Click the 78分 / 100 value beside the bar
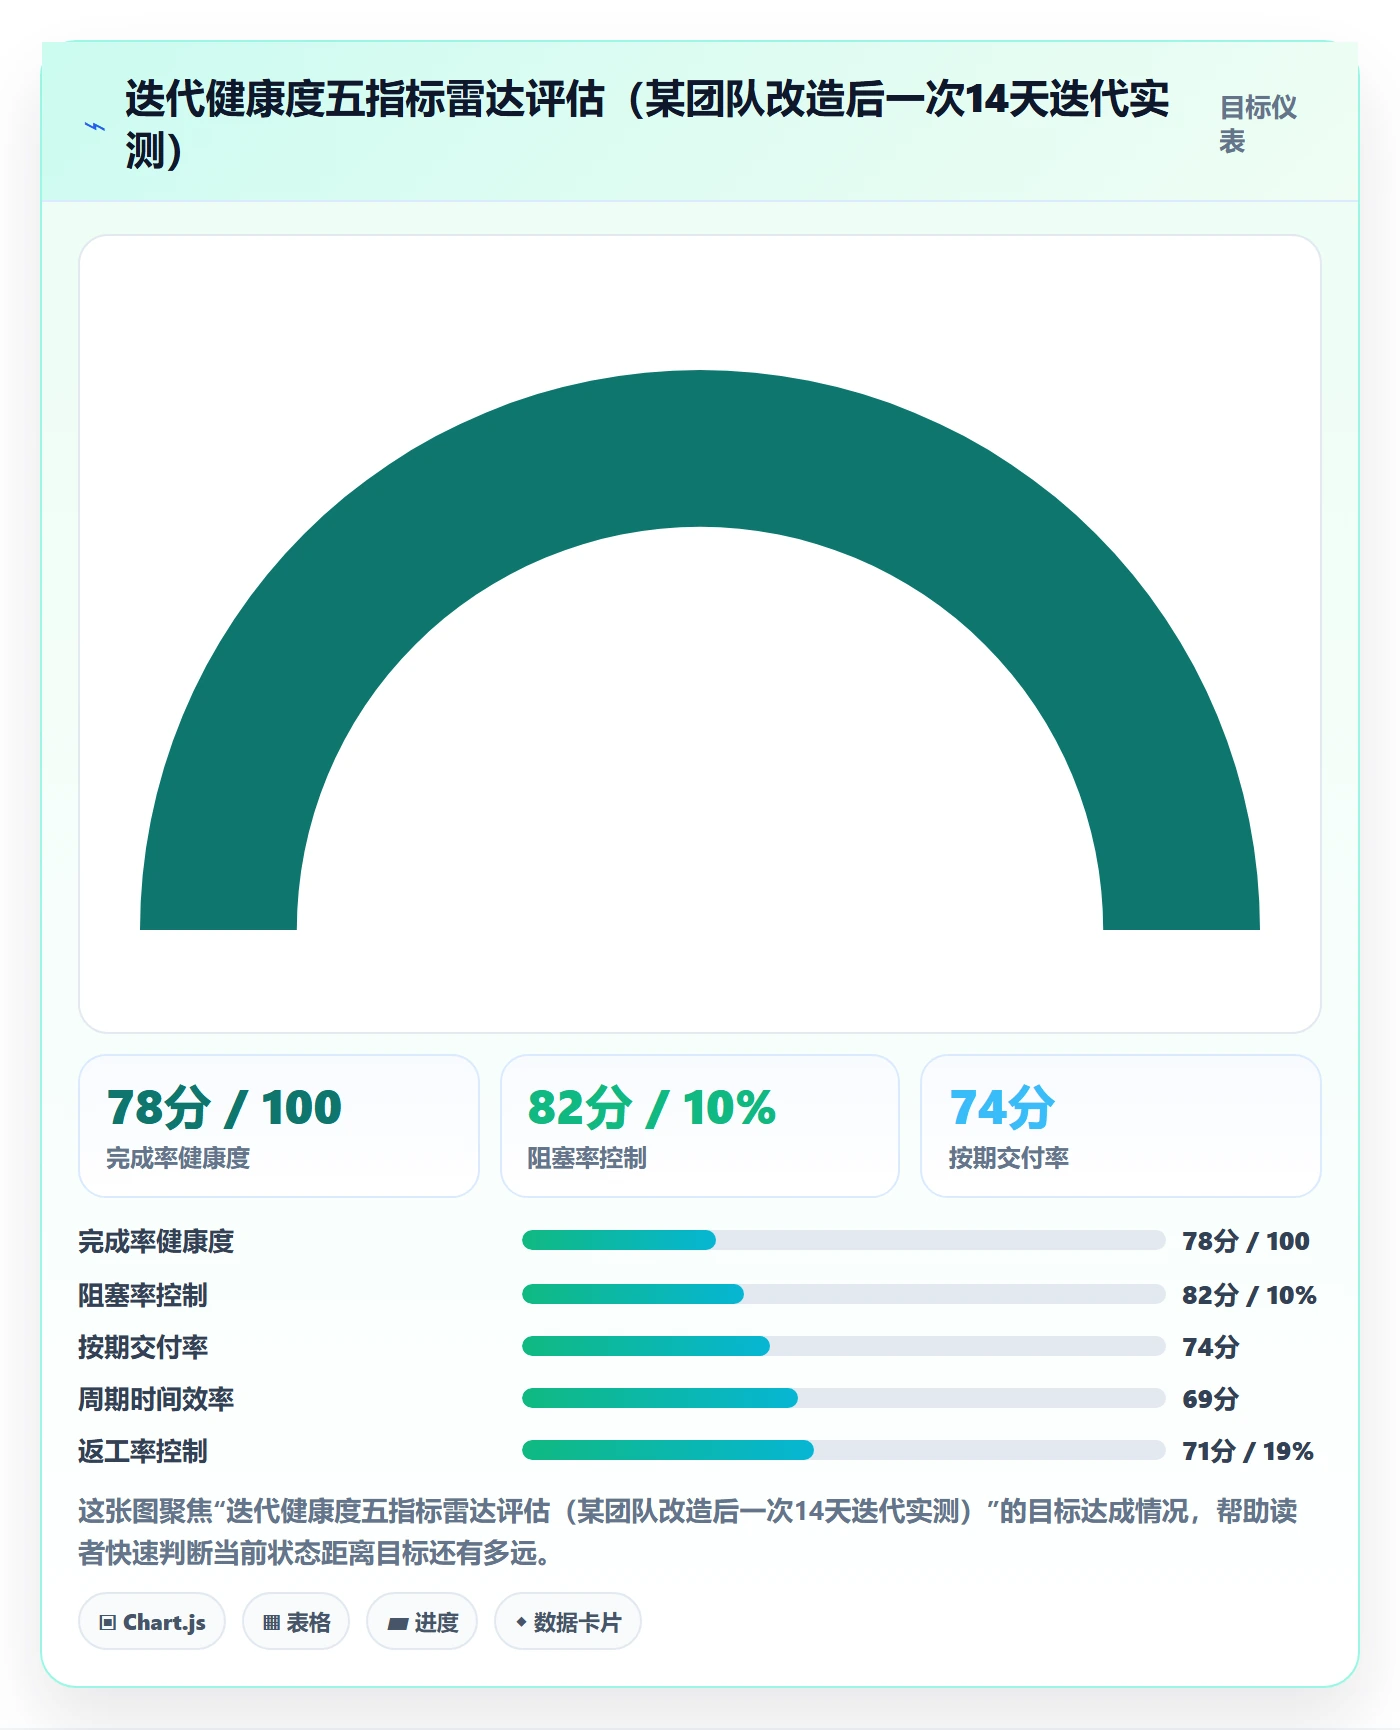Image resolution: width=1400 pixels, height=1730 pixels. 1245,1241
